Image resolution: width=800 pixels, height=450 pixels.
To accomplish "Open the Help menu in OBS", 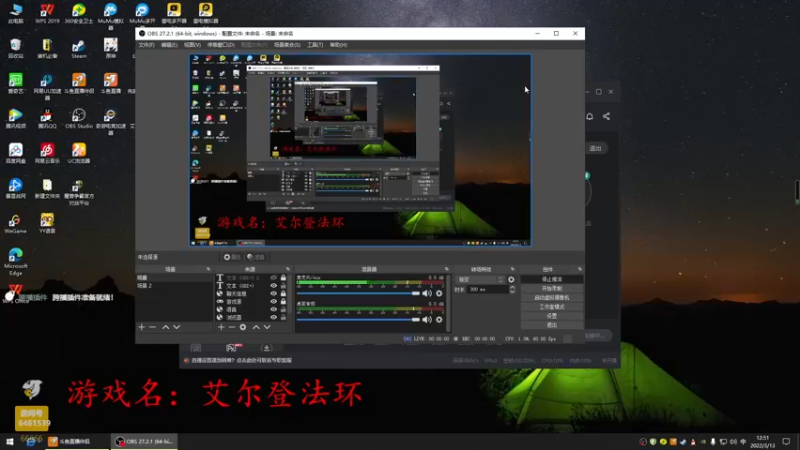I will coord(338,45).
